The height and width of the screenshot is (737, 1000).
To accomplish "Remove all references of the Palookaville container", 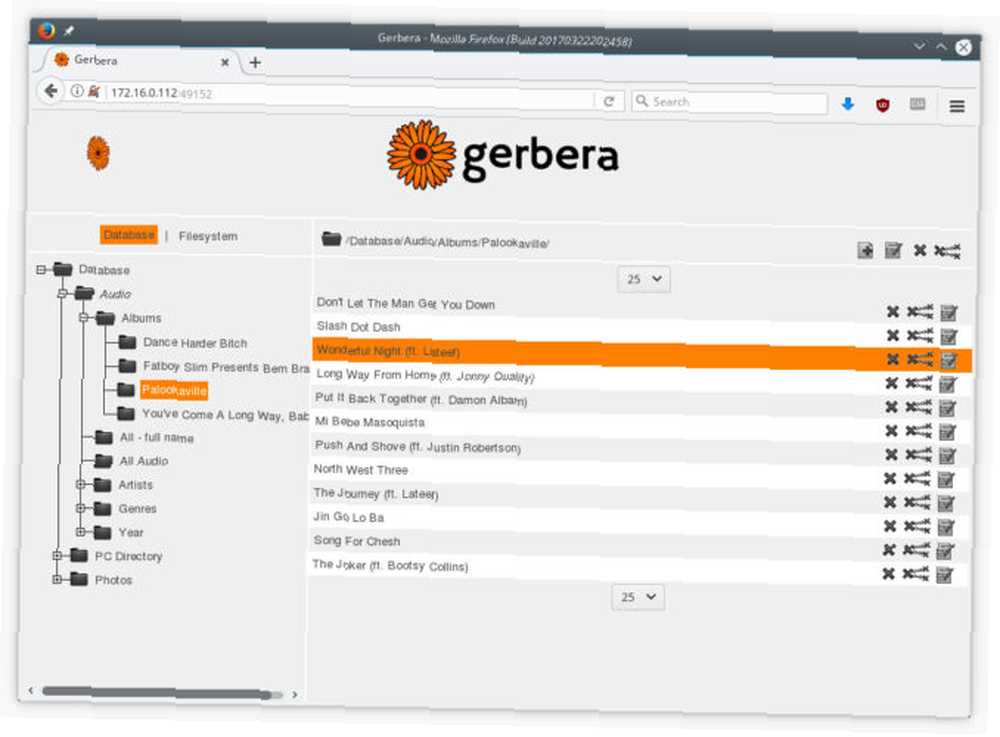I will pyautogui.click(x=947, y=251).
